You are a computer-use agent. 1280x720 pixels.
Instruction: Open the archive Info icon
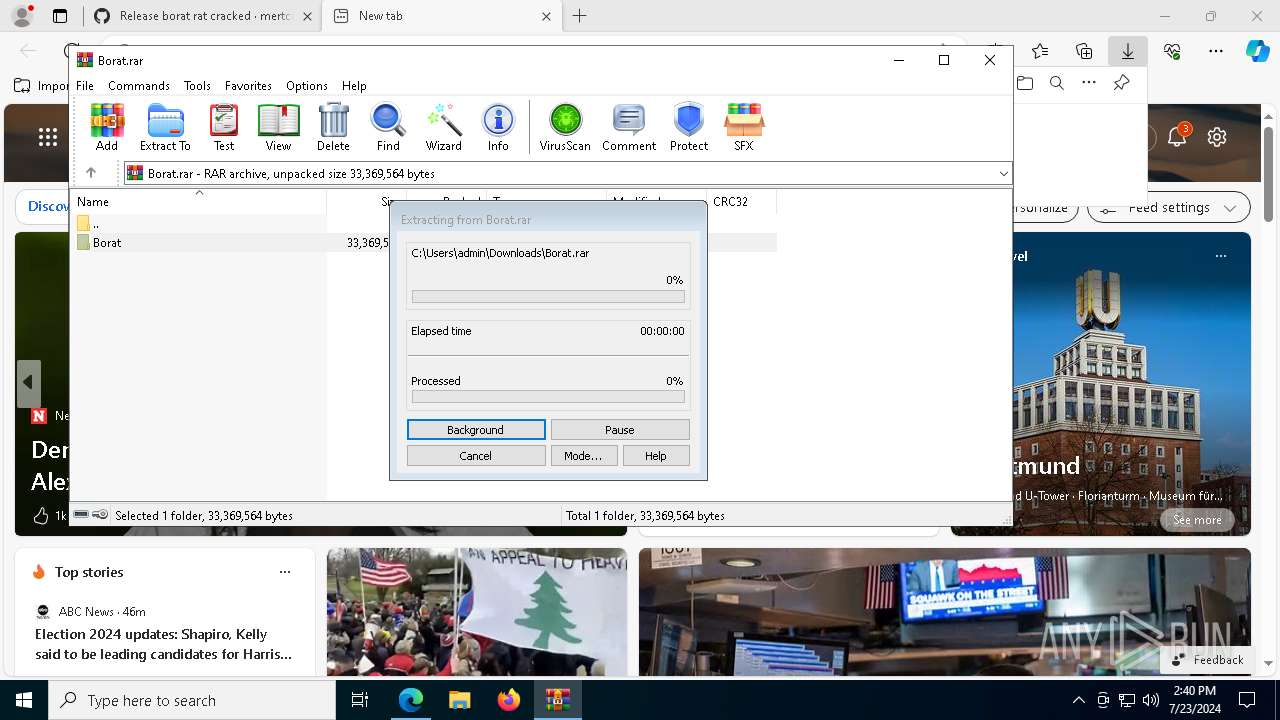pyautogui.click(x=498, y=127)
